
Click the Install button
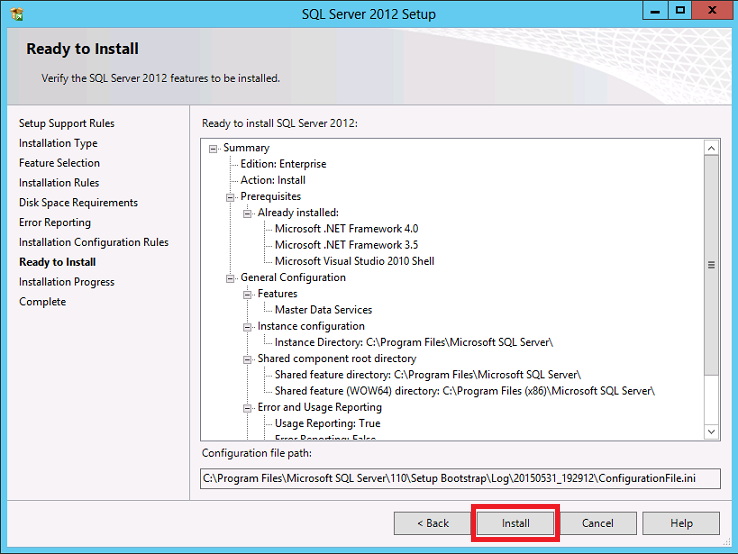tap(515, 523)
